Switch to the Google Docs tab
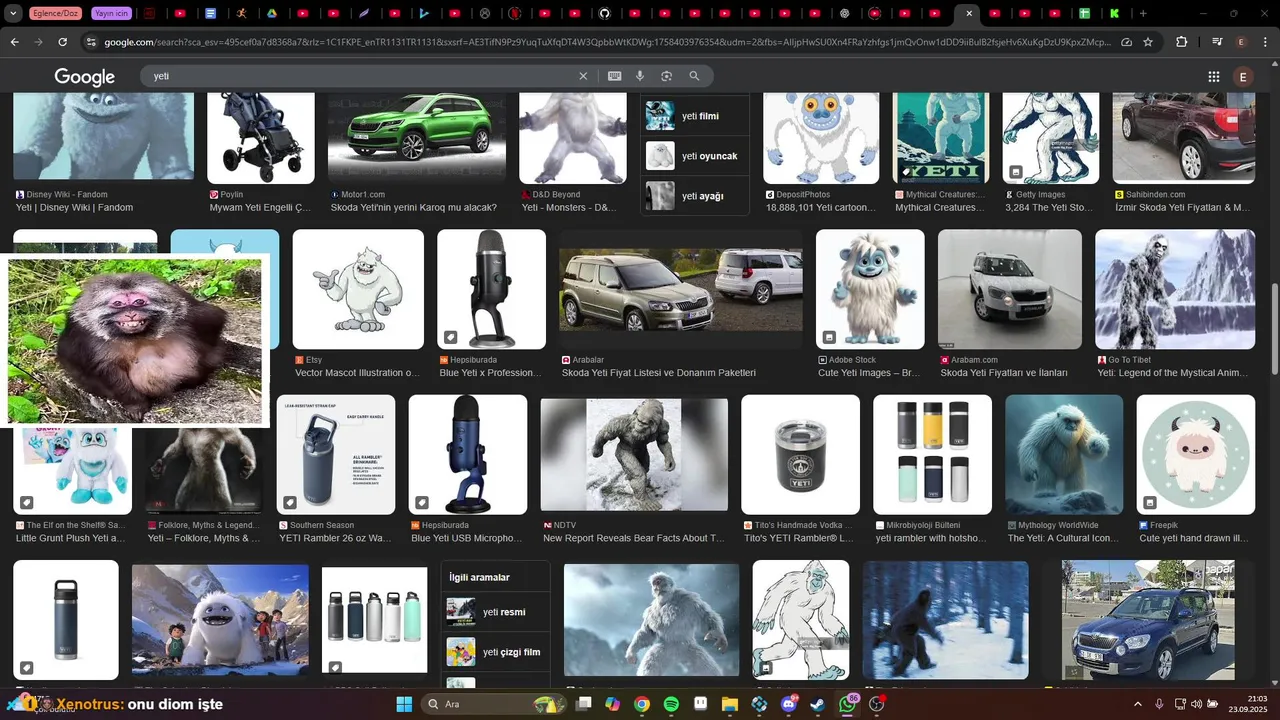This screenshot has width=1280, height=720. [x=210, y=14]
